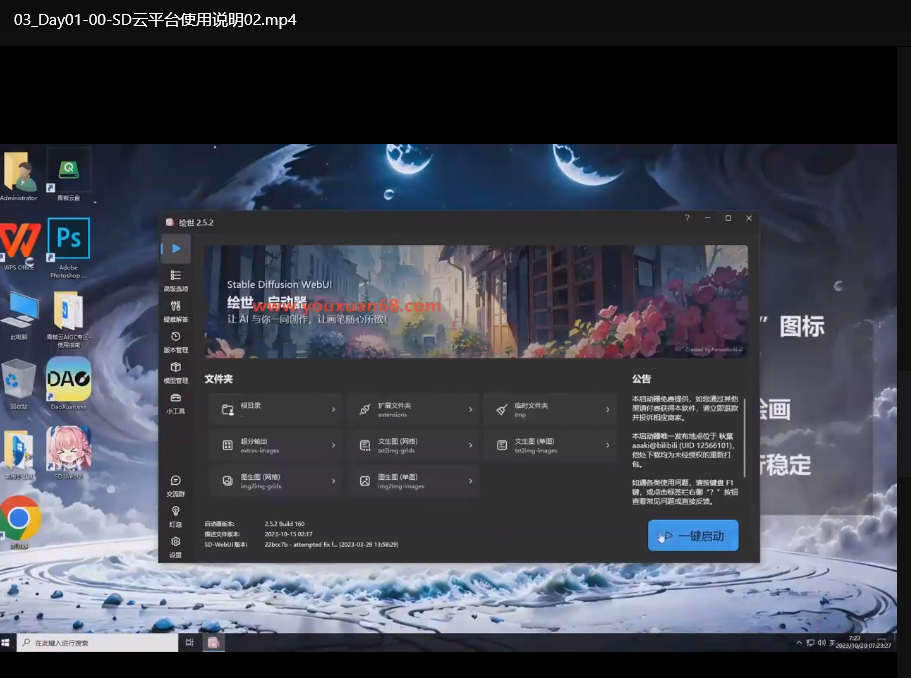Select the 回收站 recycle bin icon
Image resolution: width=911 pixels, height=678 pixels.
coord(19,384)
